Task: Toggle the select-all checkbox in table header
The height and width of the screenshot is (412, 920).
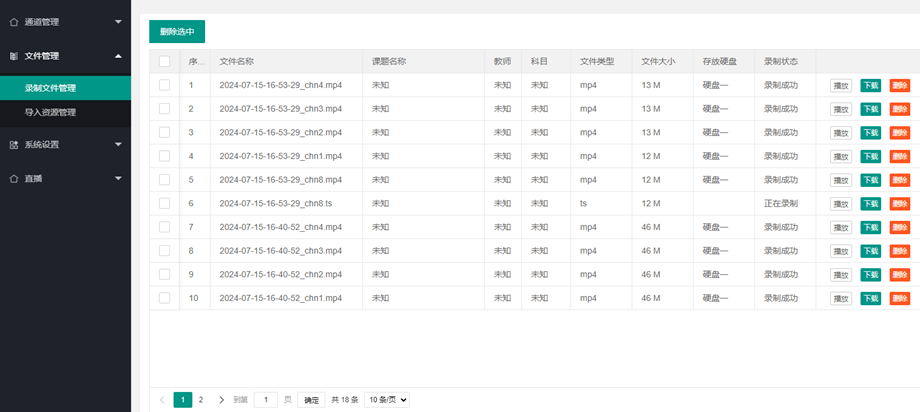Action: pos(165,62)
